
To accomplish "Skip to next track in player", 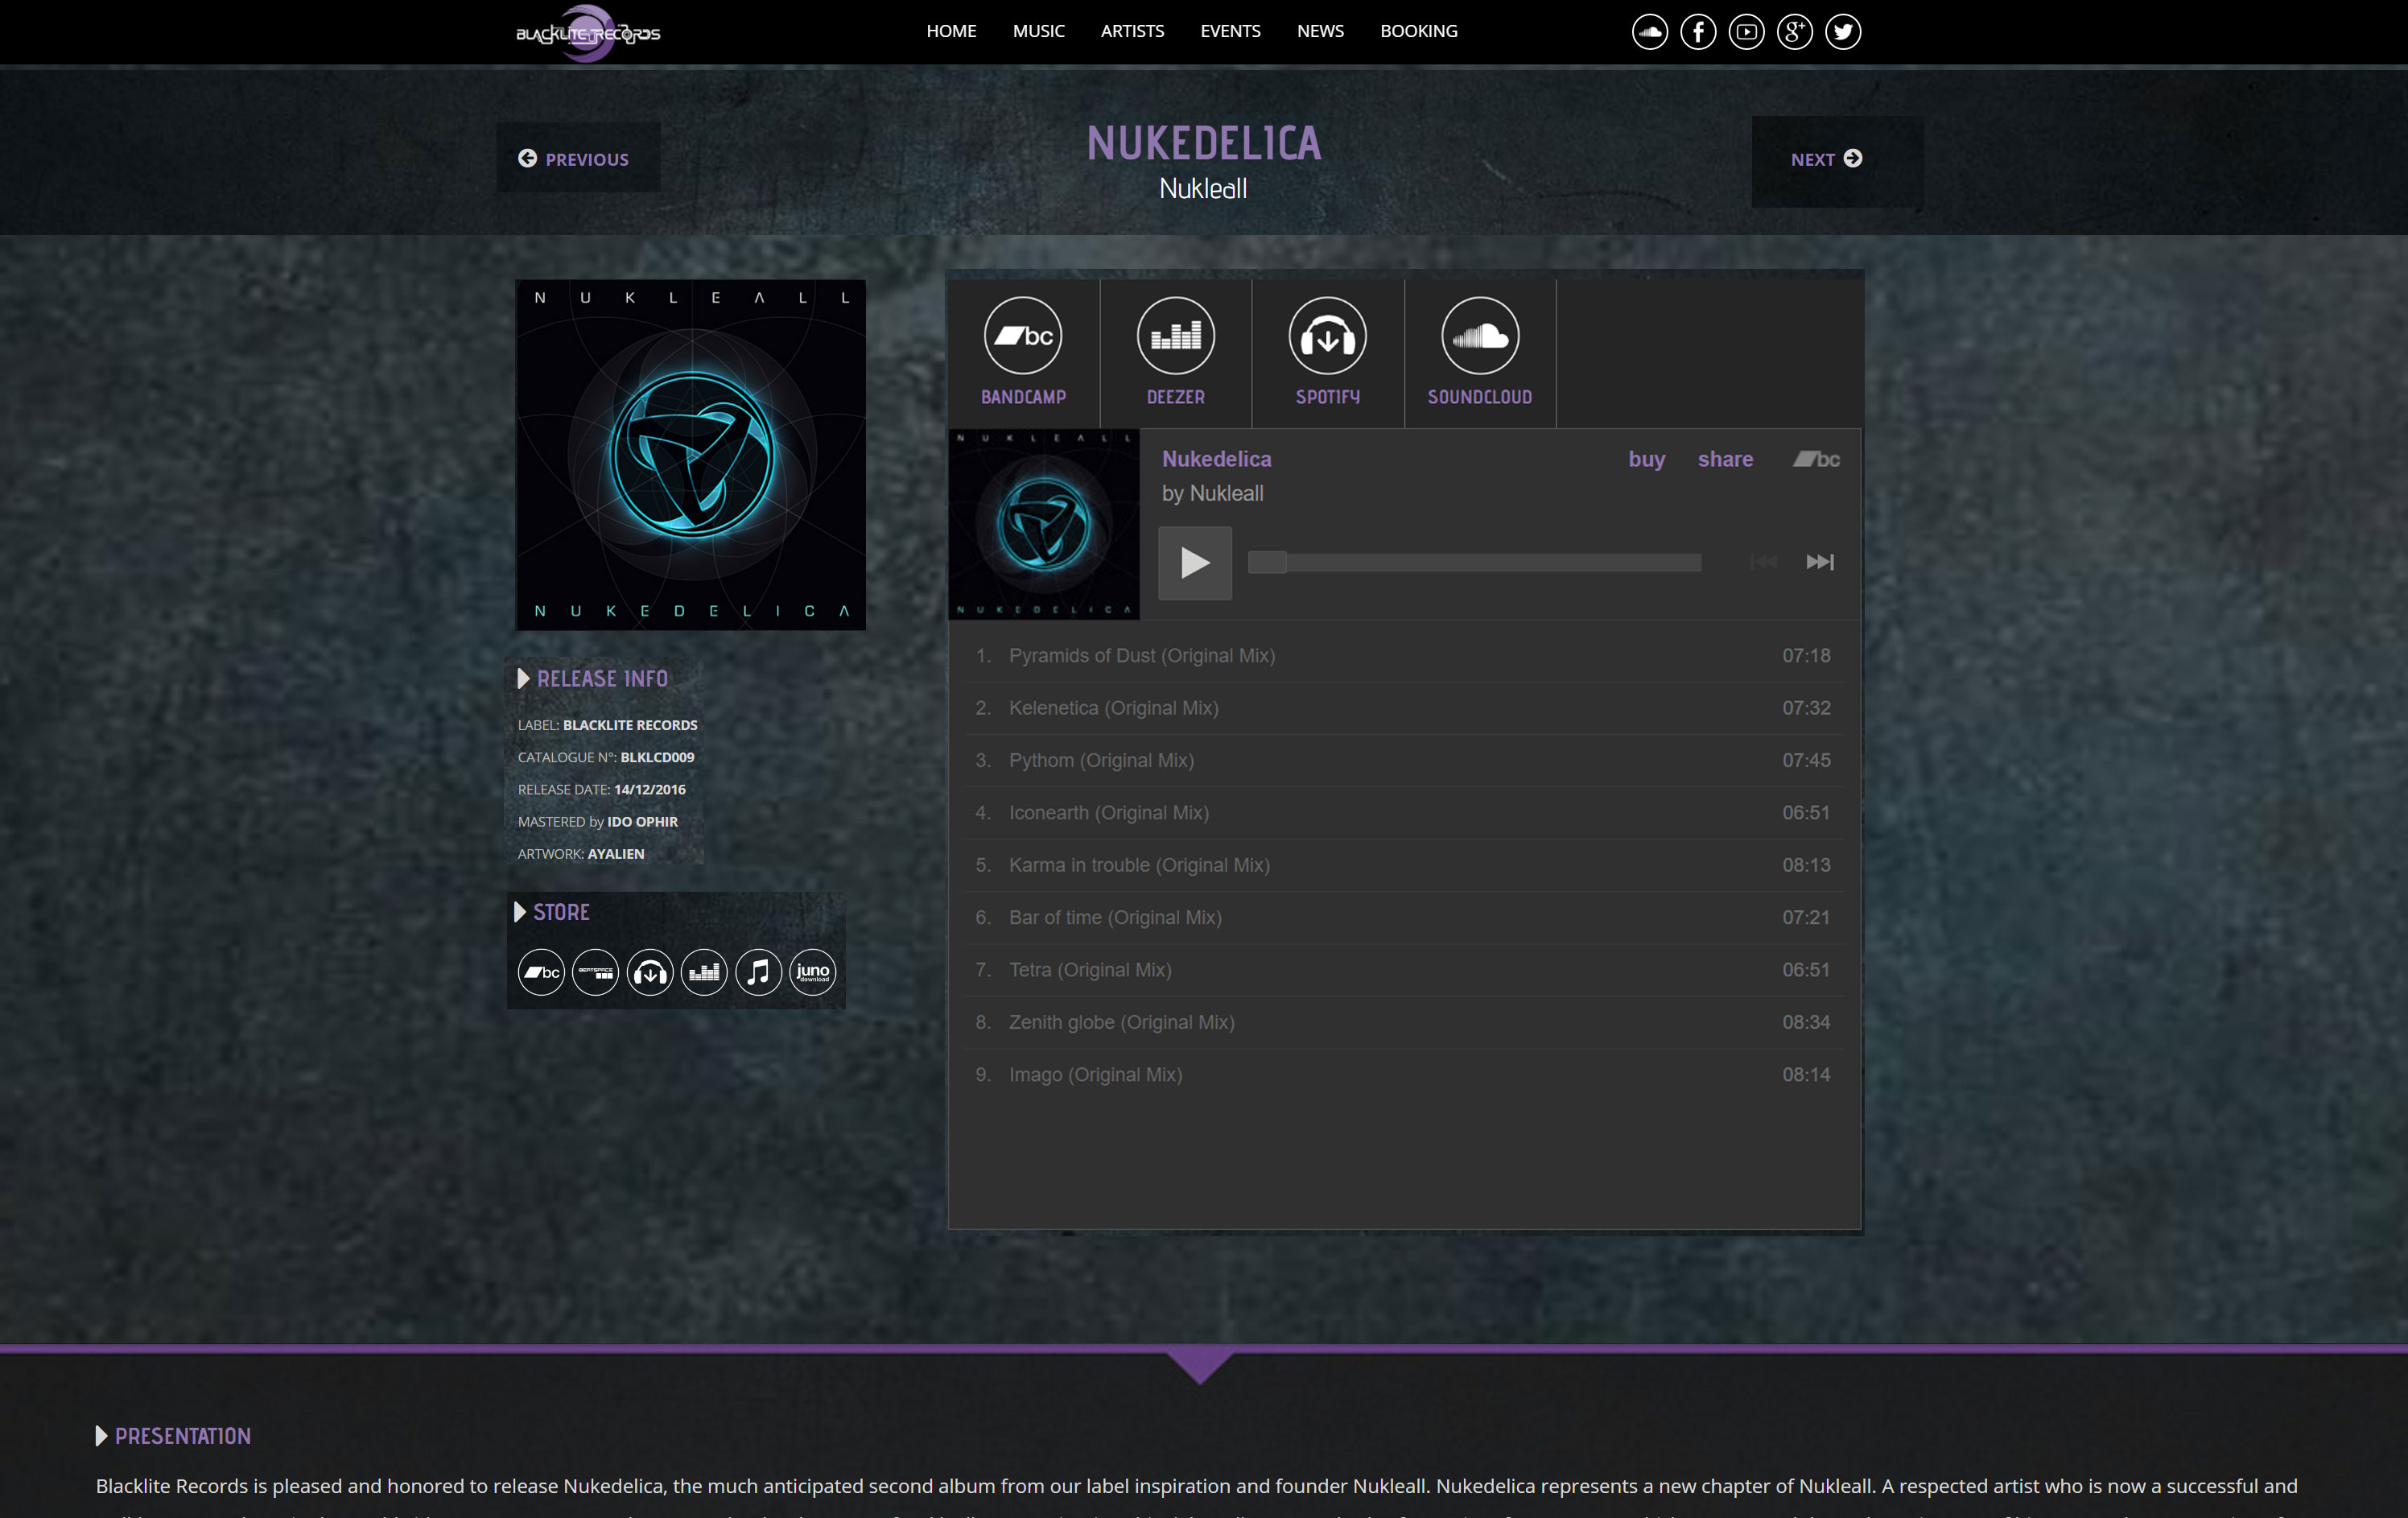I will pyautogui.click(x=1819, y=563).
